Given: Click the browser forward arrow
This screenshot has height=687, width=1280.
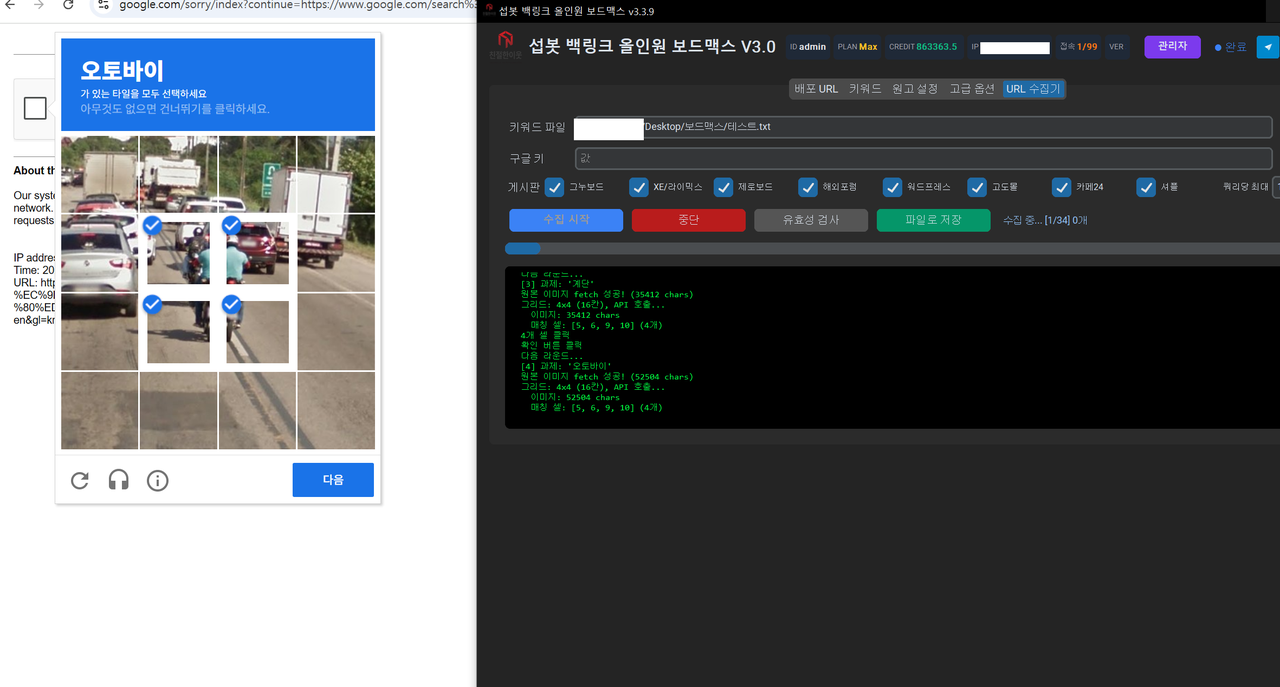Looking at the screenshot, I should coord(38,5).
